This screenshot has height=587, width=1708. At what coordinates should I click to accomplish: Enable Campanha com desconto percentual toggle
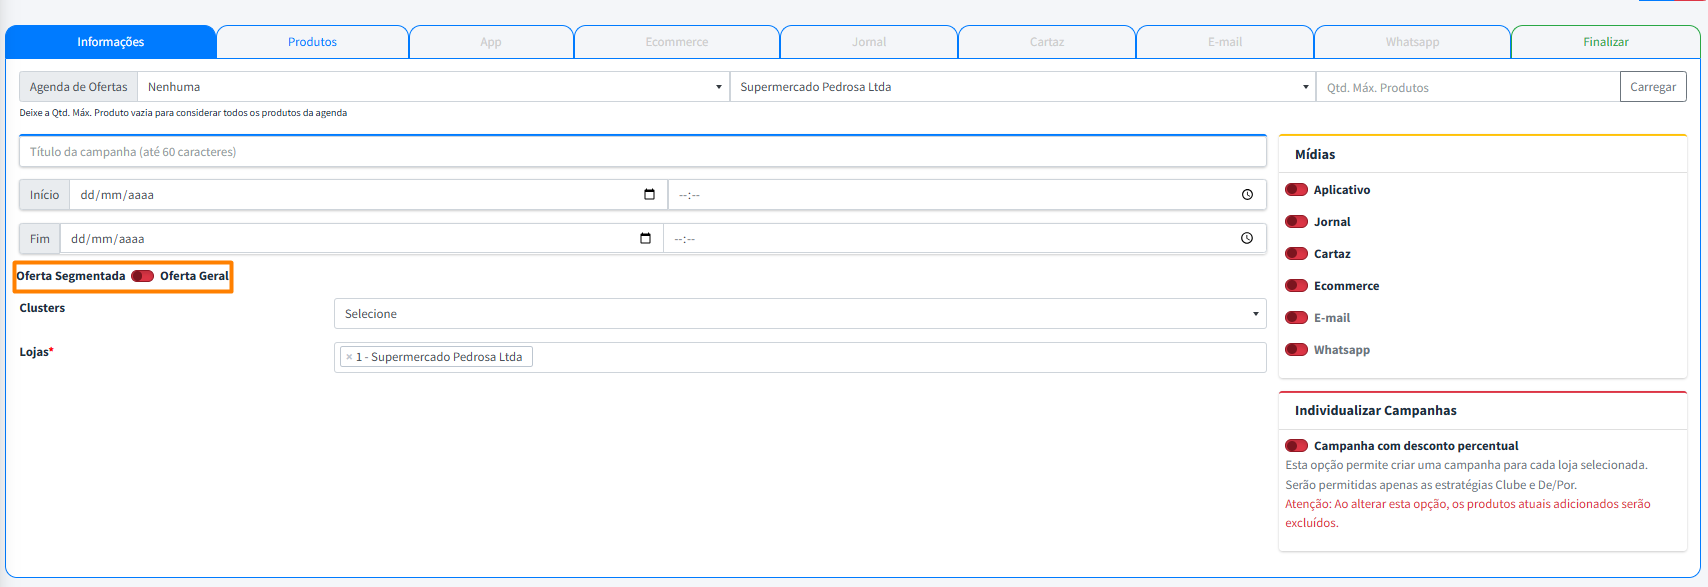(x=1296, y=446)
